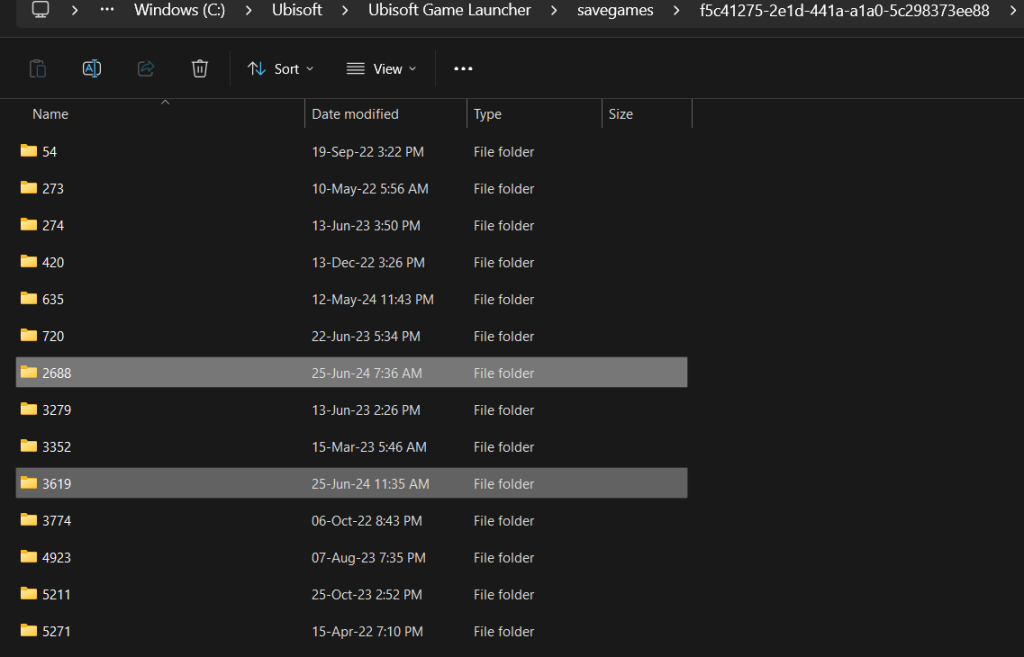Navigate to the Ubisoft breadcrumb
The height and width of the screenshot is (657, 1024).
296,10
